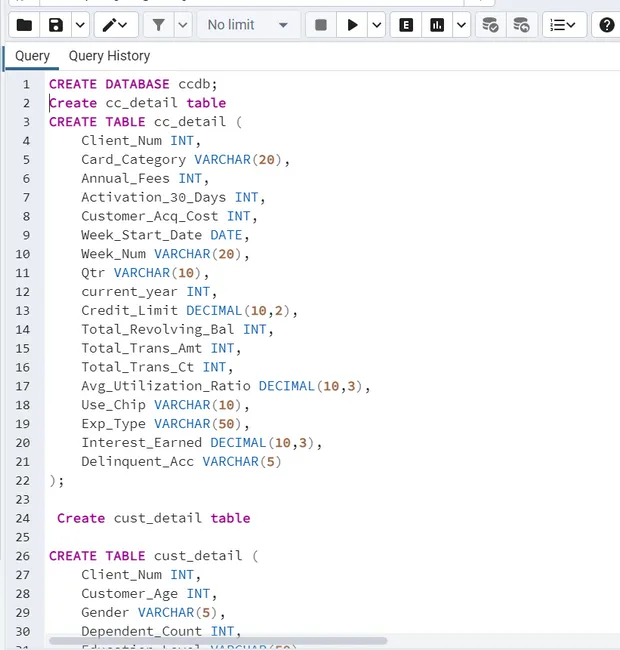This screenshot has width=620, height=650.
Task: Click the closing ');' on line 22
Action: pyautogui.click(x=57, y=481)
